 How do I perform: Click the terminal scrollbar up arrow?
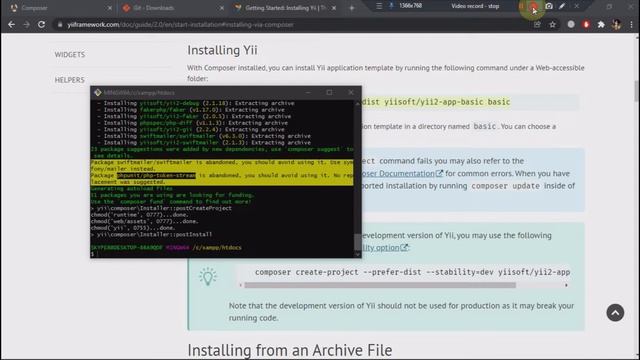[x=358, y=104]
